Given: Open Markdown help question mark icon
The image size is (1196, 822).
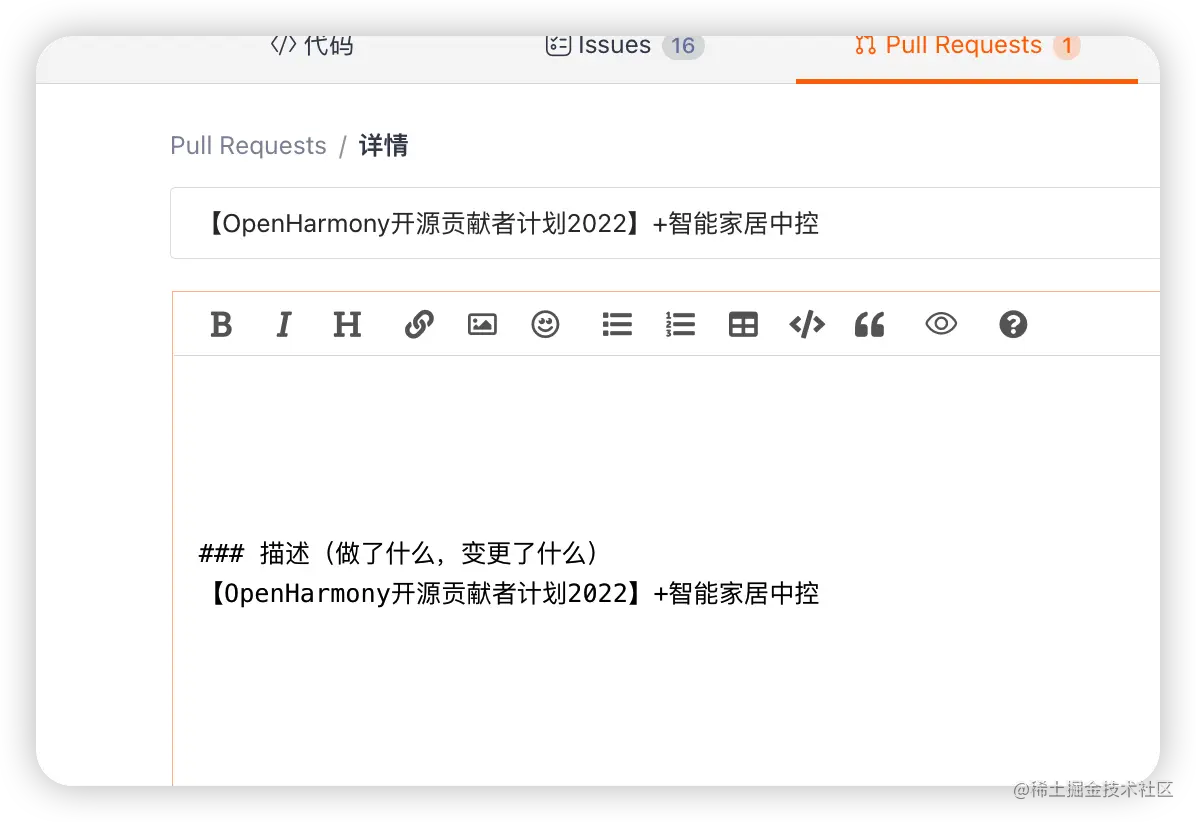Looking at the screenshot, I should pos(1013,325).
